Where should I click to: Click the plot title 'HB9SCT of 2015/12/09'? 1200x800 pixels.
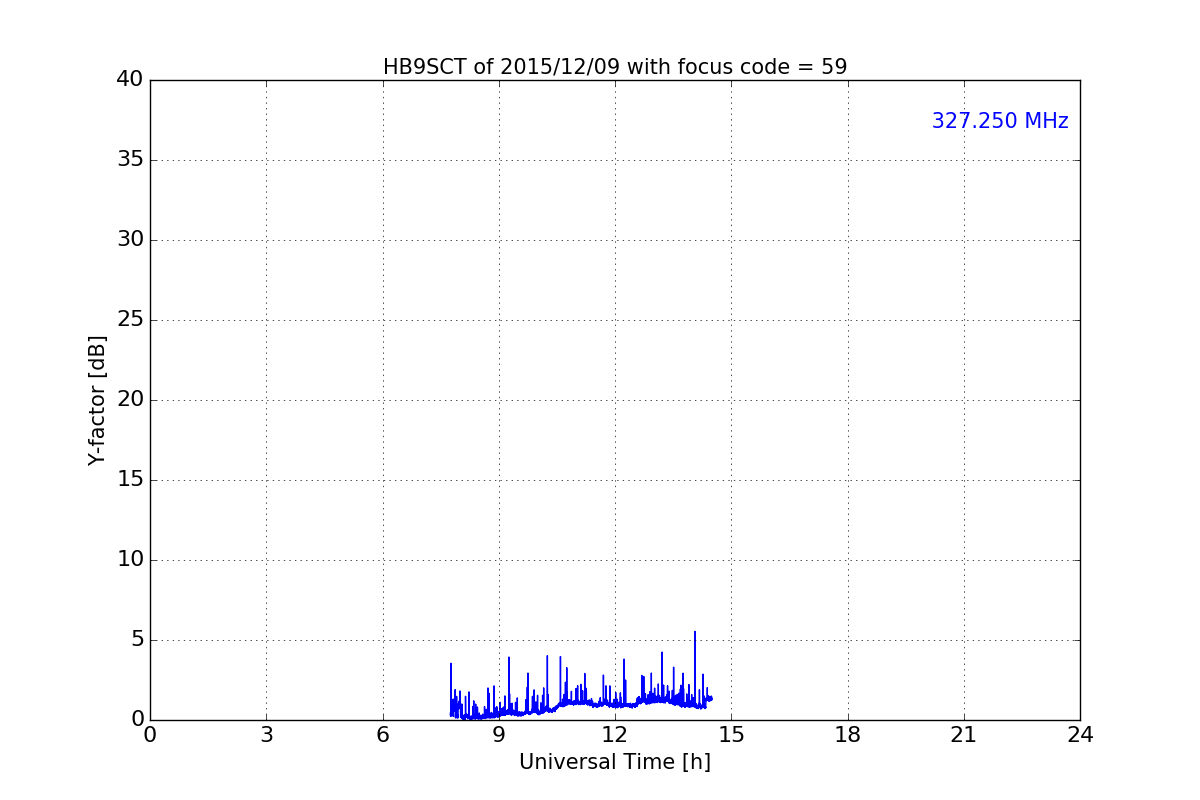click(501, 67)
